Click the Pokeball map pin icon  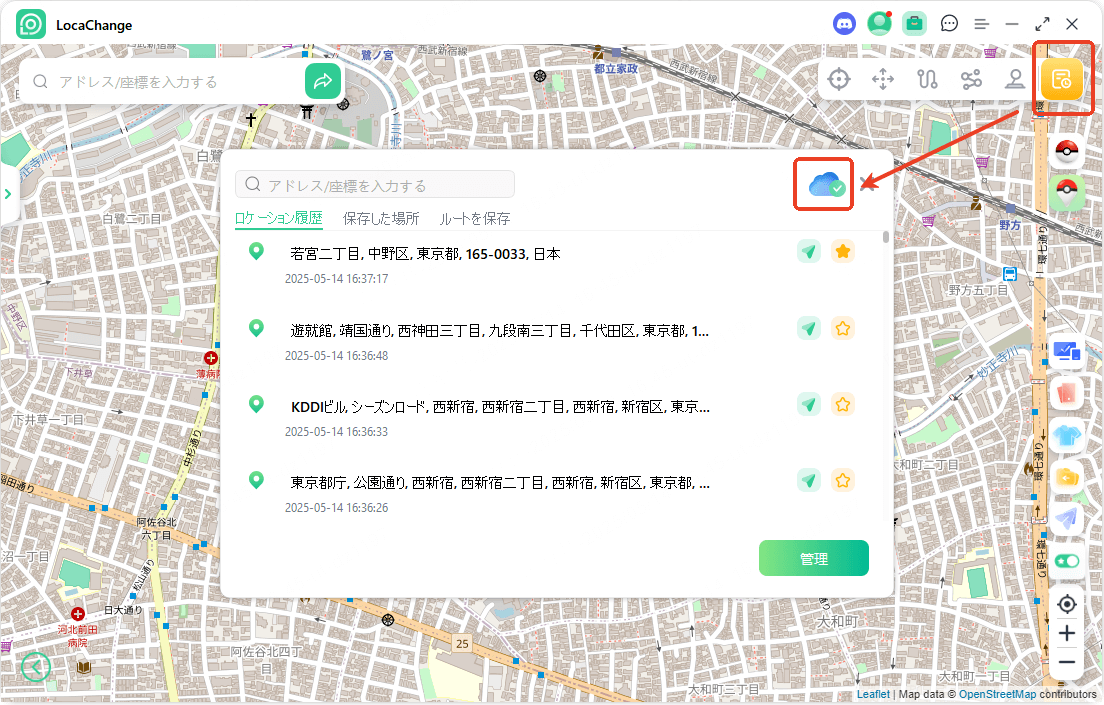[1067, 192]
